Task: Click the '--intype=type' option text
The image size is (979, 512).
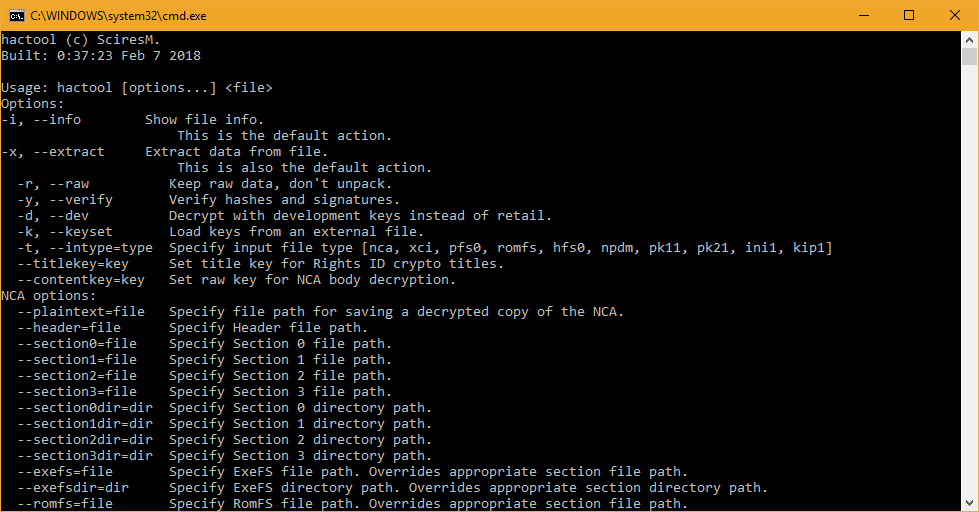Action: click(101, 248)
